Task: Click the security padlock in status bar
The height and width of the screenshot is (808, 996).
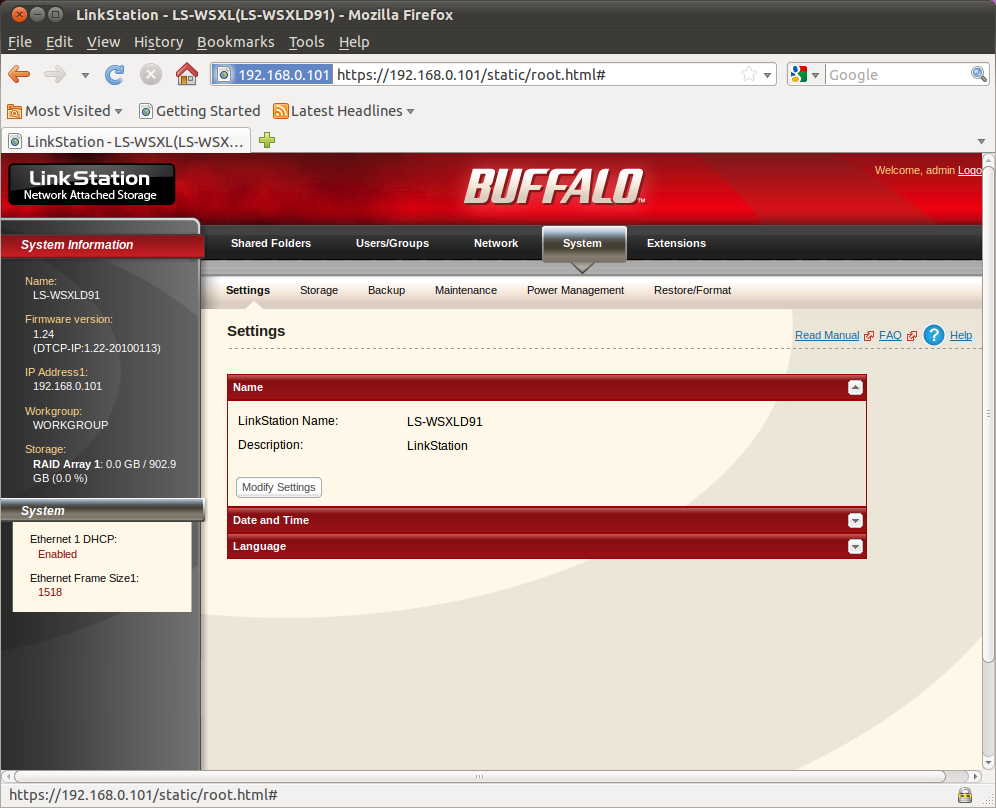Action: coord(965,795)
